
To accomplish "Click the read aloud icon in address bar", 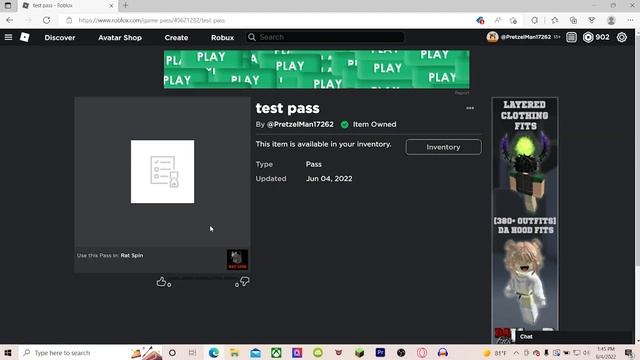I will click(x=498, y=20).
